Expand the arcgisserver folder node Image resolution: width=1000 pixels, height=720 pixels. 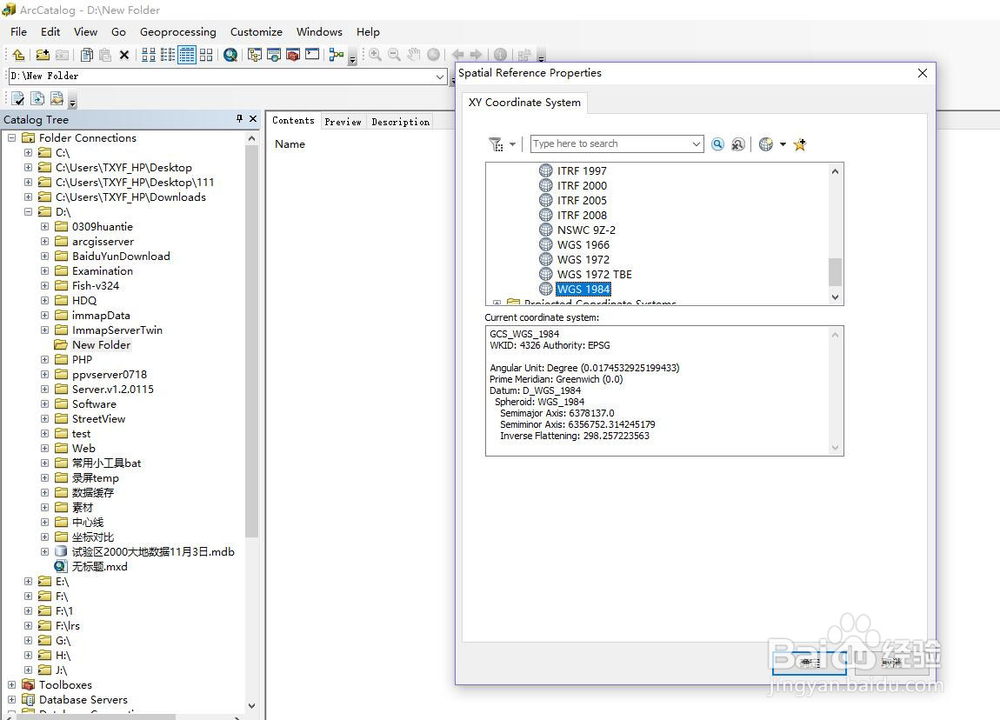(x=45, y=241)
